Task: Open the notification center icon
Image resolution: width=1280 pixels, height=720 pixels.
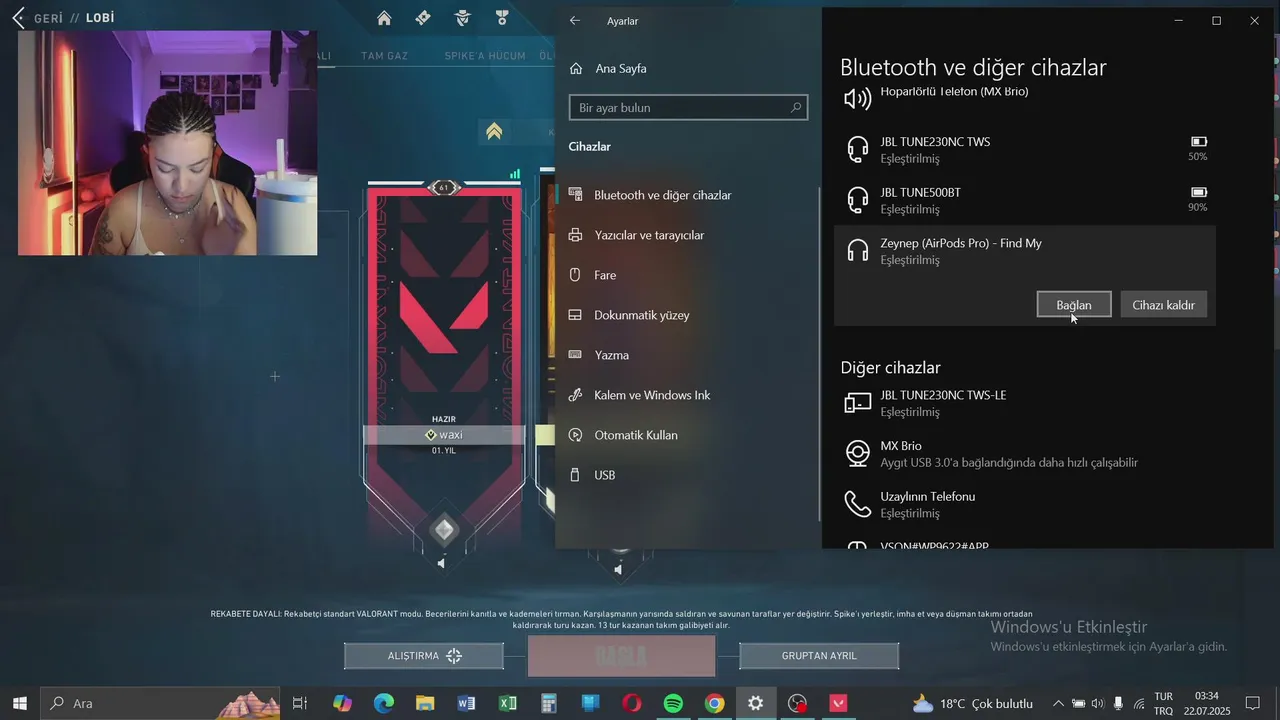Action: coord(1252,703)
